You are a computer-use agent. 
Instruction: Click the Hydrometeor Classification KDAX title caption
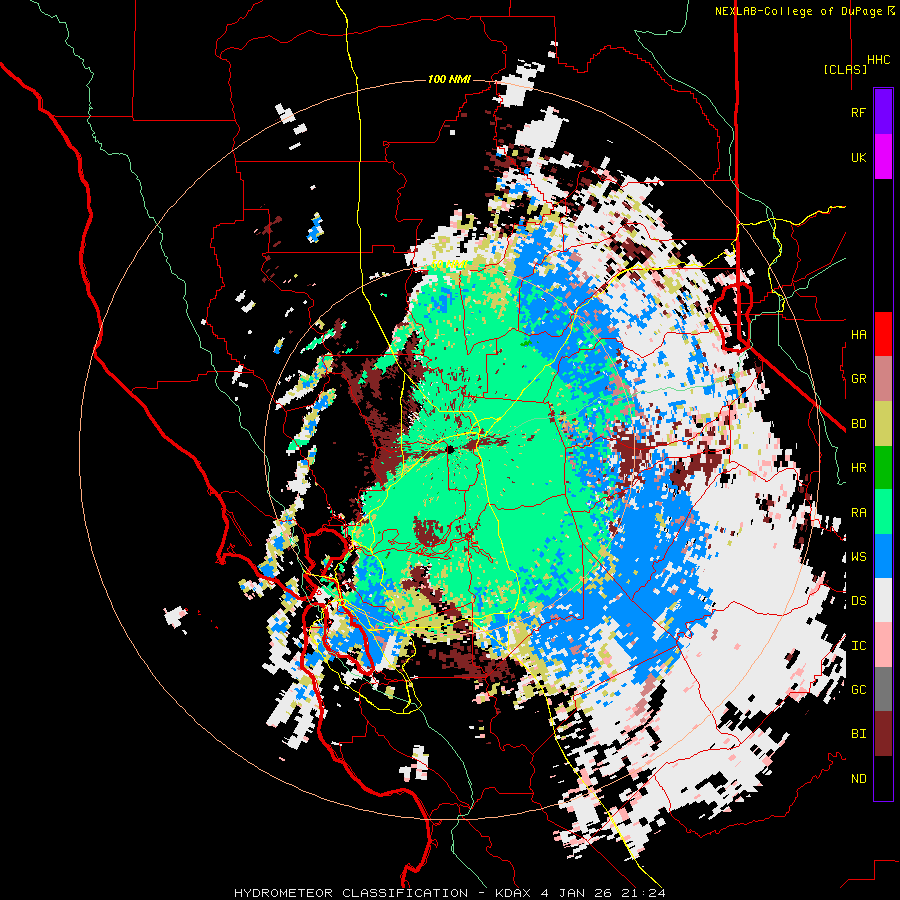pos(449,893)
